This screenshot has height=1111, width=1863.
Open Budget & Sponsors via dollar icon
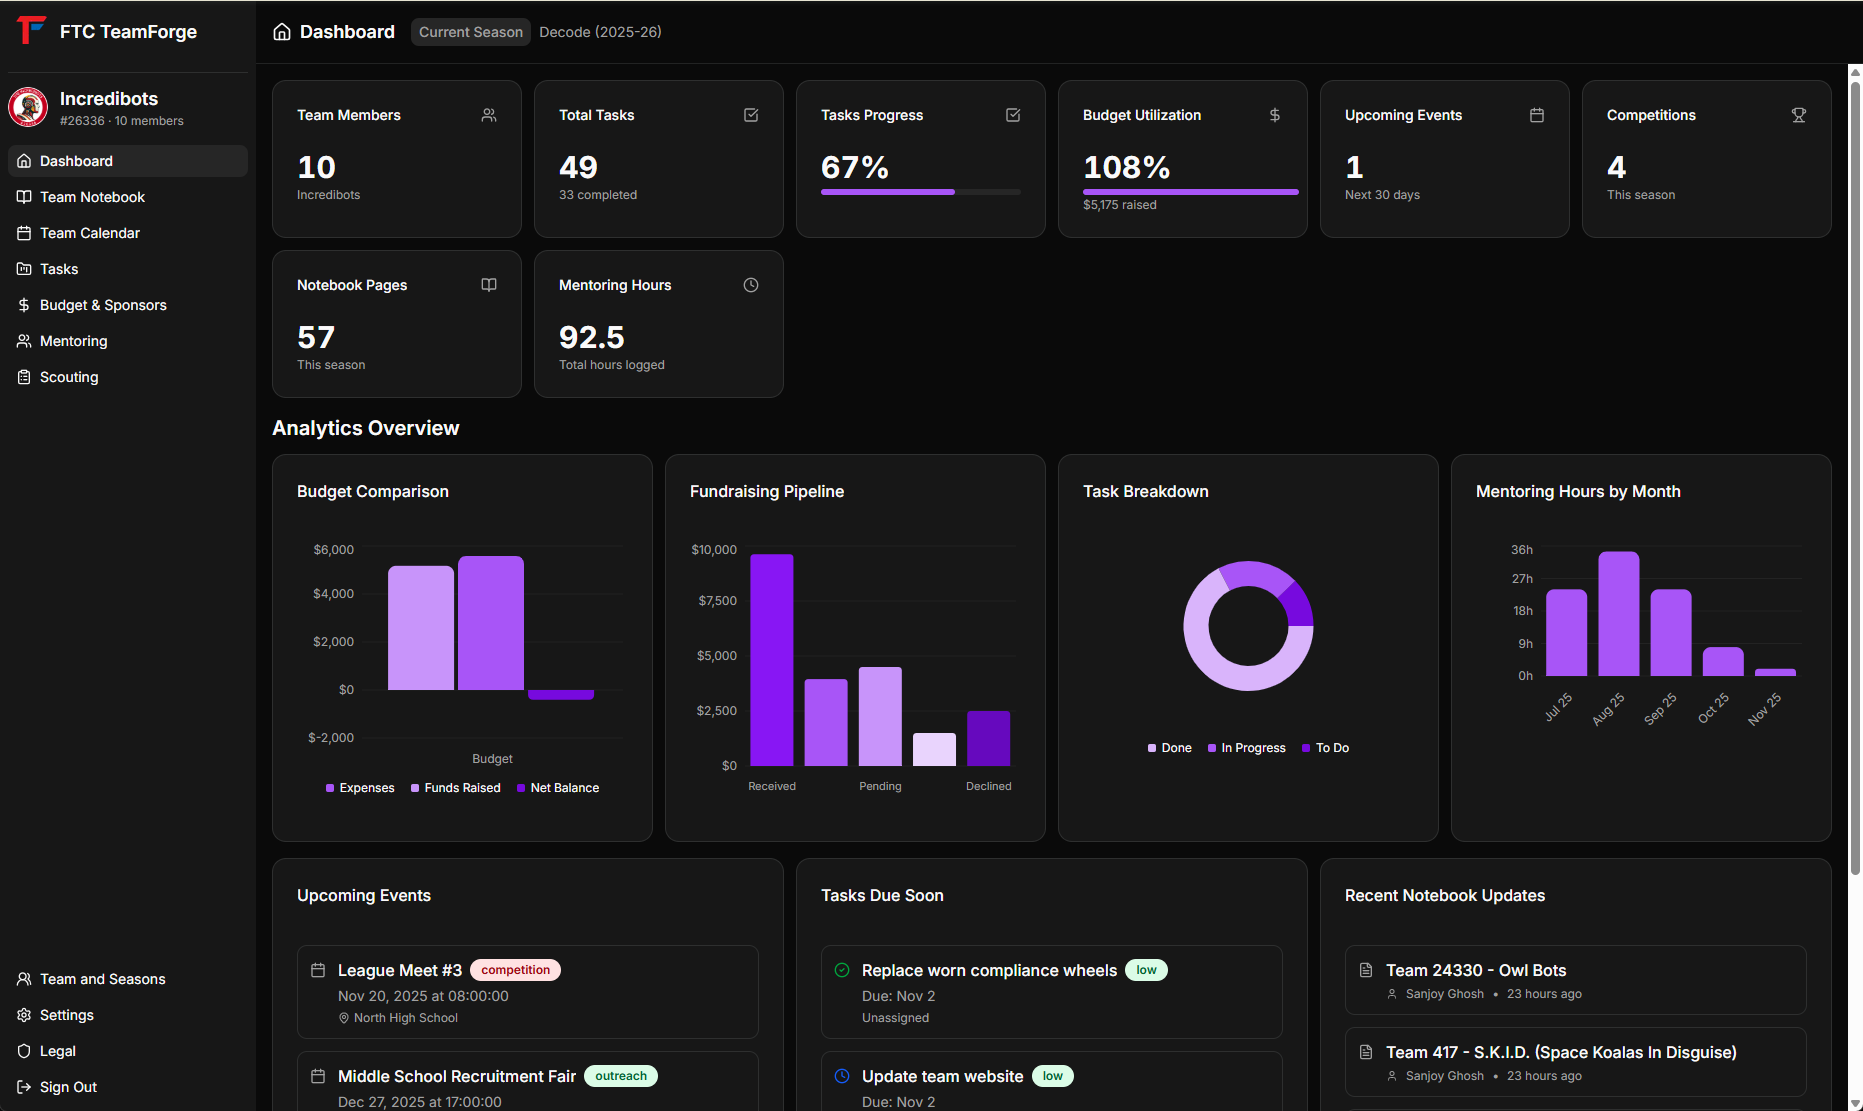(x=24, y=304)
